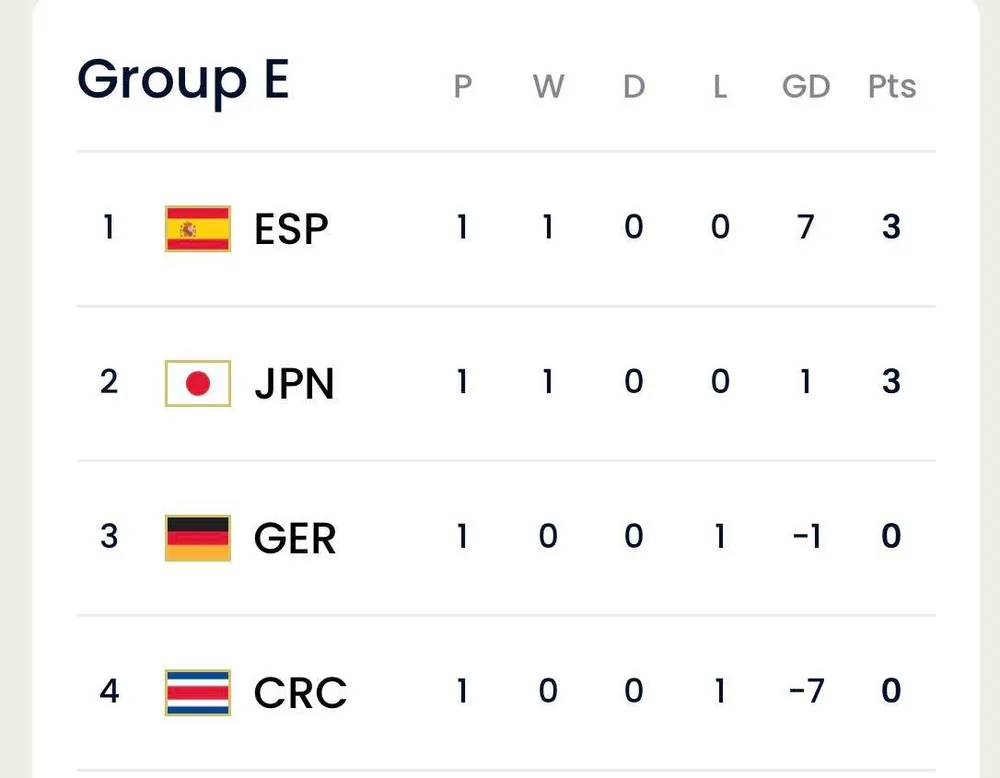Click the Pts column header
Screen dimensions: 1000x778
point(892,87)
